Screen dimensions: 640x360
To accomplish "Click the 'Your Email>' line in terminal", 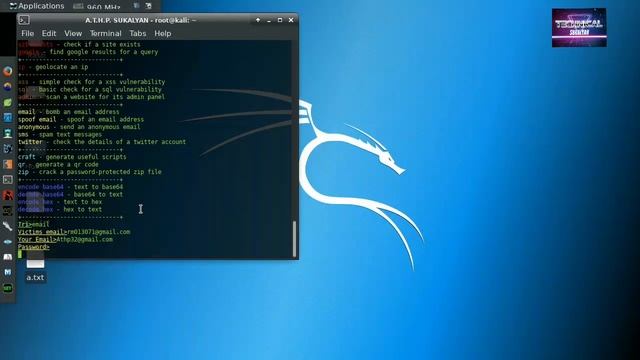I will click(x=65, y=240).
